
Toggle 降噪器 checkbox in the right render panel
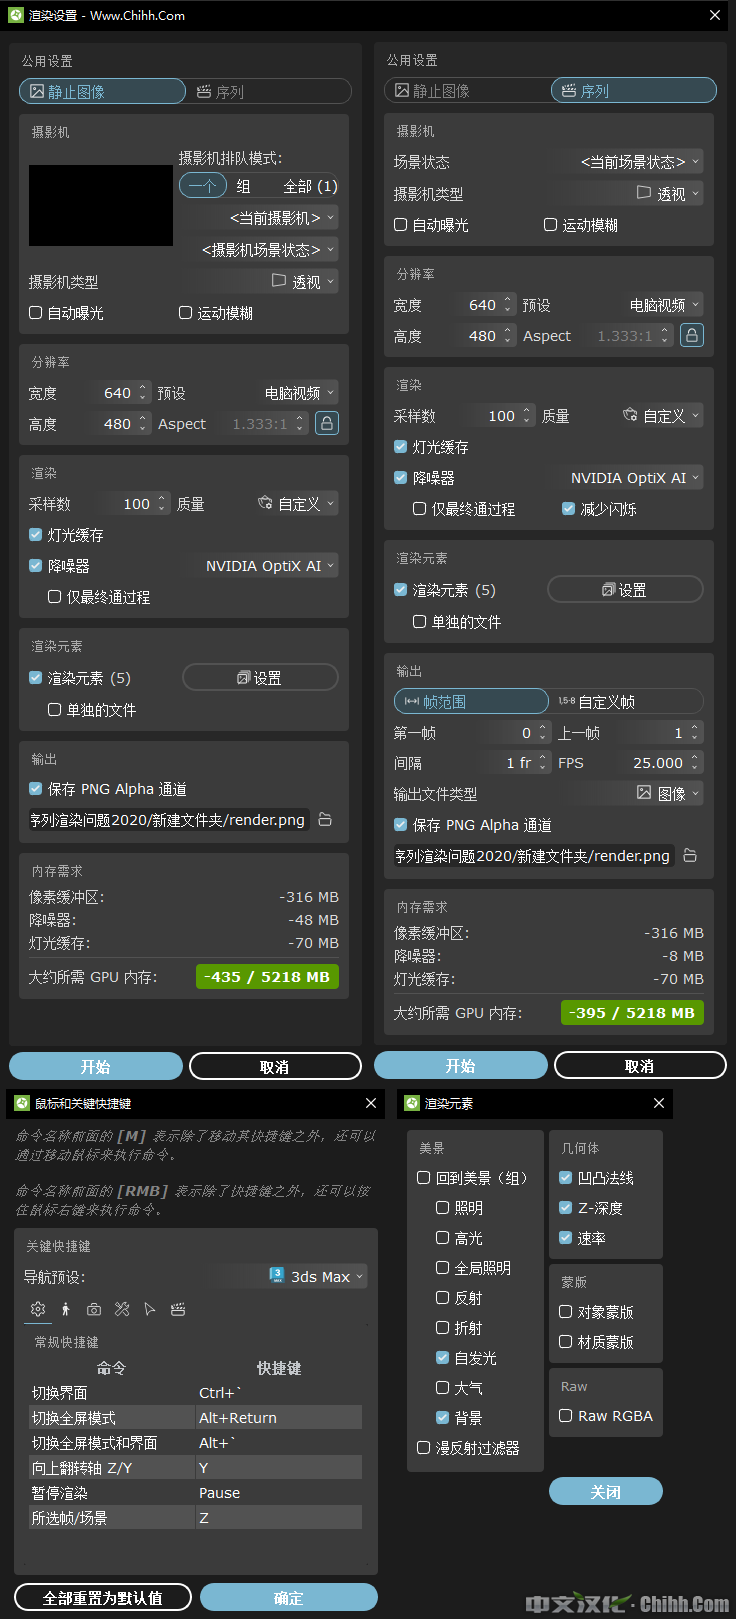pyautogui.click(x=401, y=478)
